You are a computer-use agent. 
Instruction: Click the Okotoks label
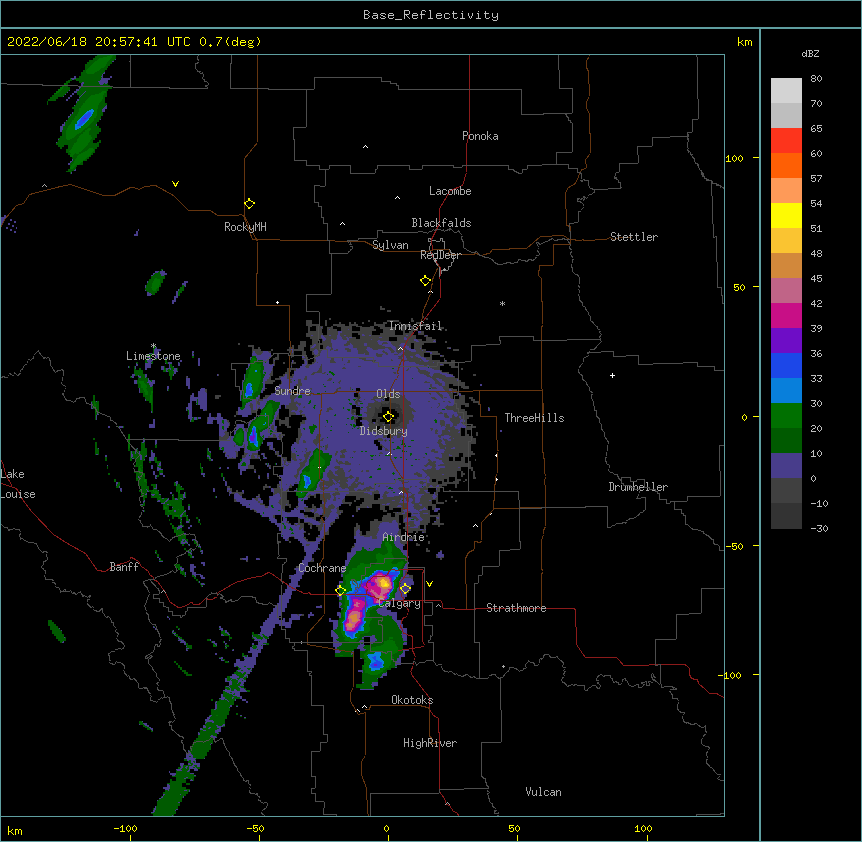pos(412,700)
